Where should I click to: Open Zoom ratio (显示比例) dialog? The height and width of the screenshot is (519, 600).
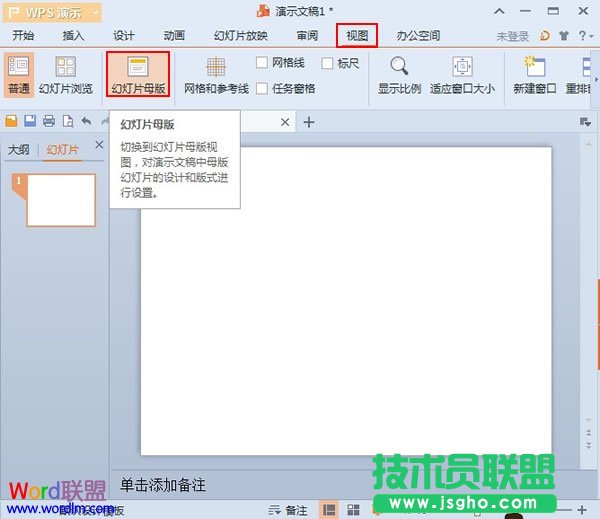pyautogui.click(x=399, y=75)
